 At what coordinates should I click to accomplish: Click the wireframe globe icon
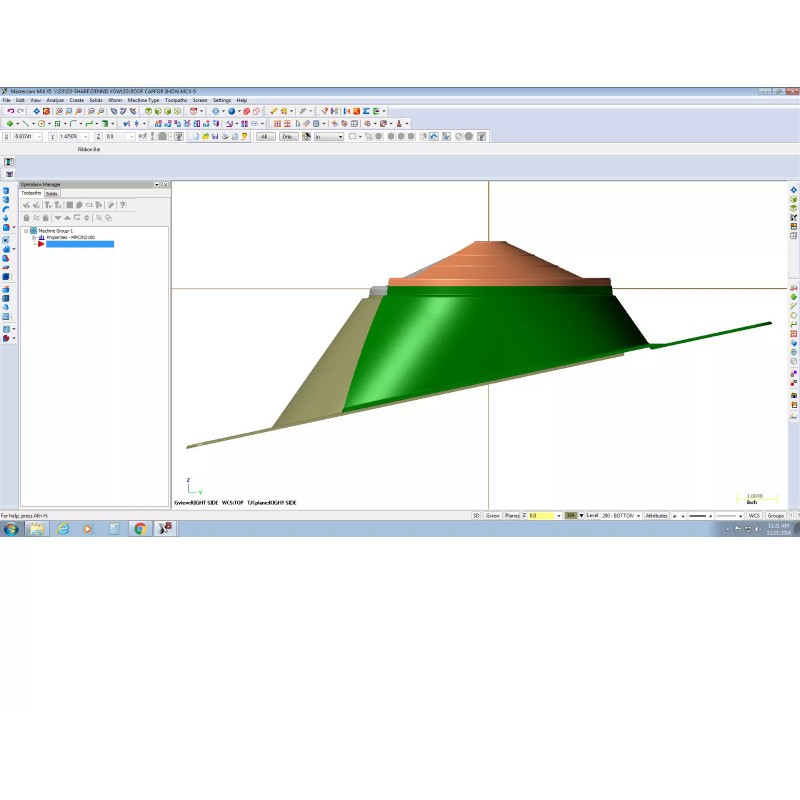click(x=216, y=111)
